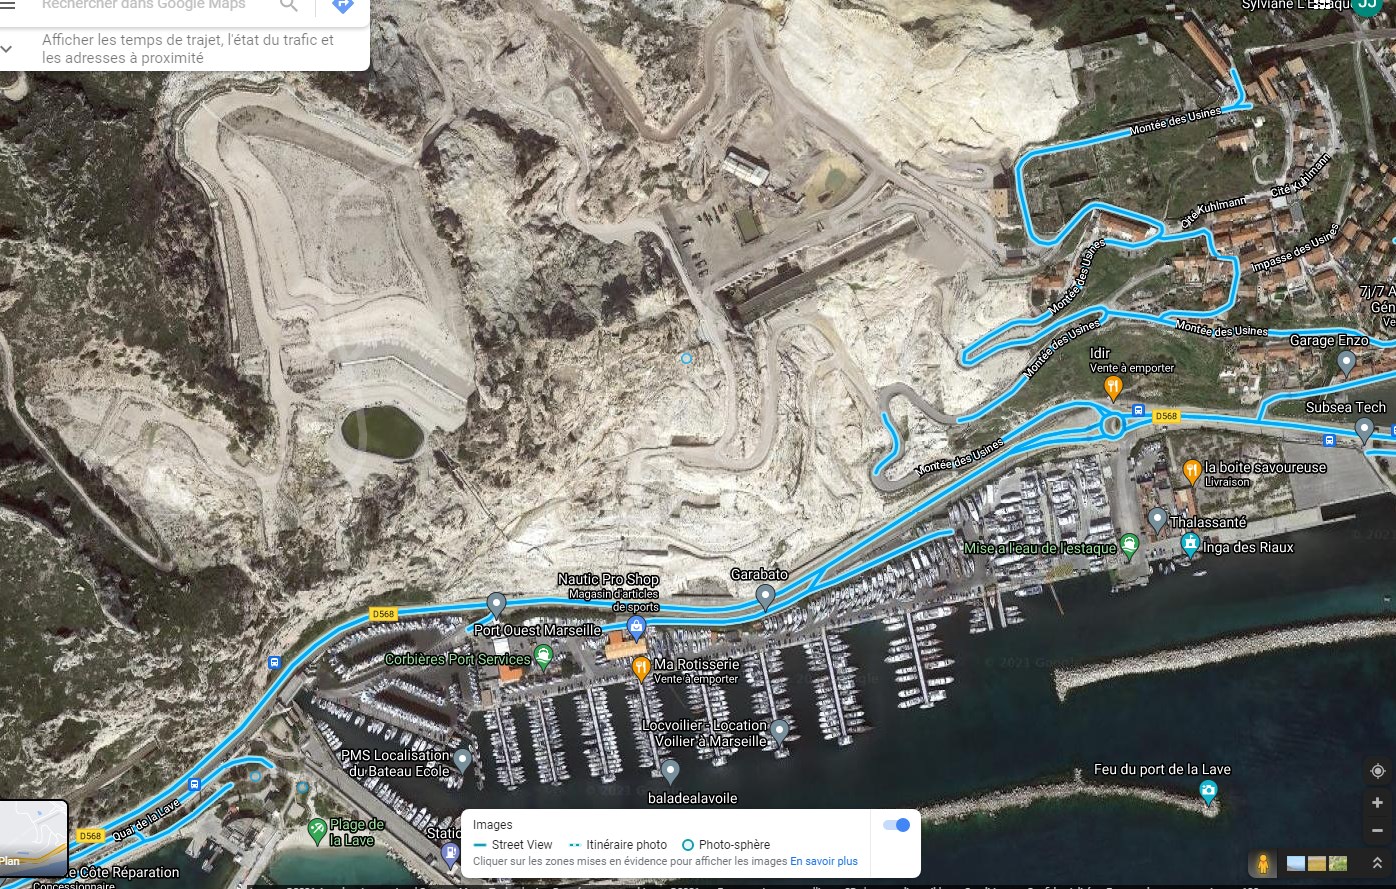This screenshot has width=1396, height=889.
Task: Select the Ma Rotisserie restaurant pin
Action: point(641,667)
